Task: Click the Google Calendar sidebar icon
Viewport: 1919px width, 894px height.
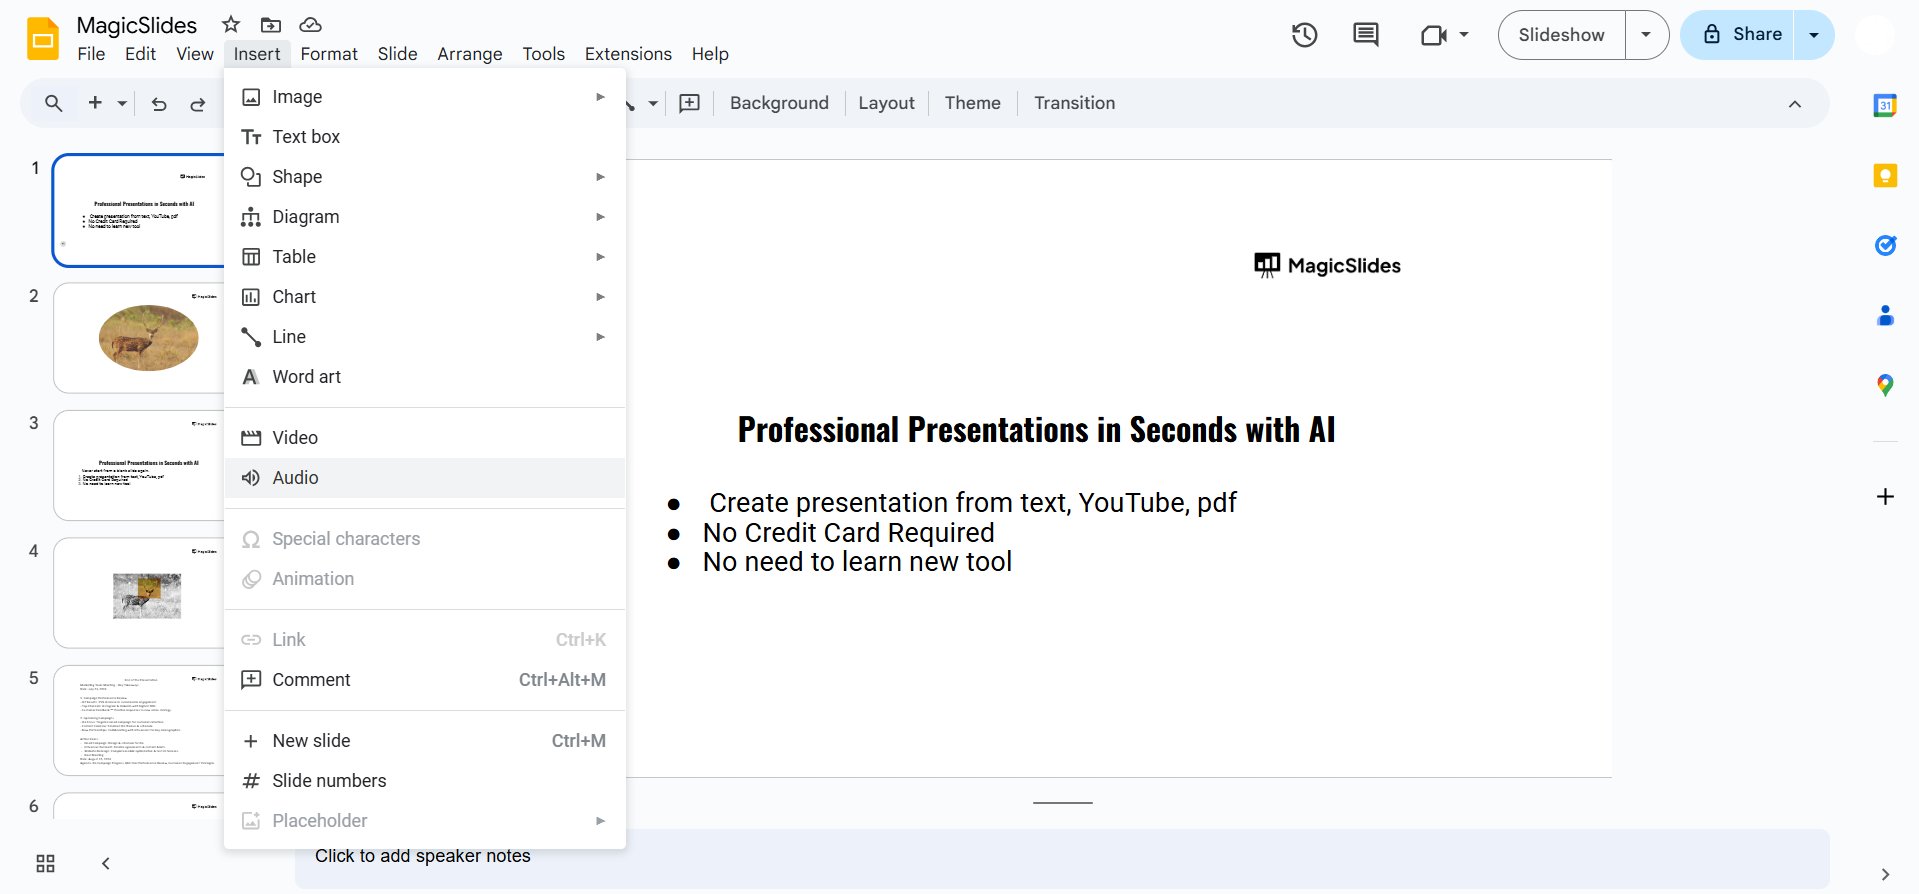Action: point(1885,105)
